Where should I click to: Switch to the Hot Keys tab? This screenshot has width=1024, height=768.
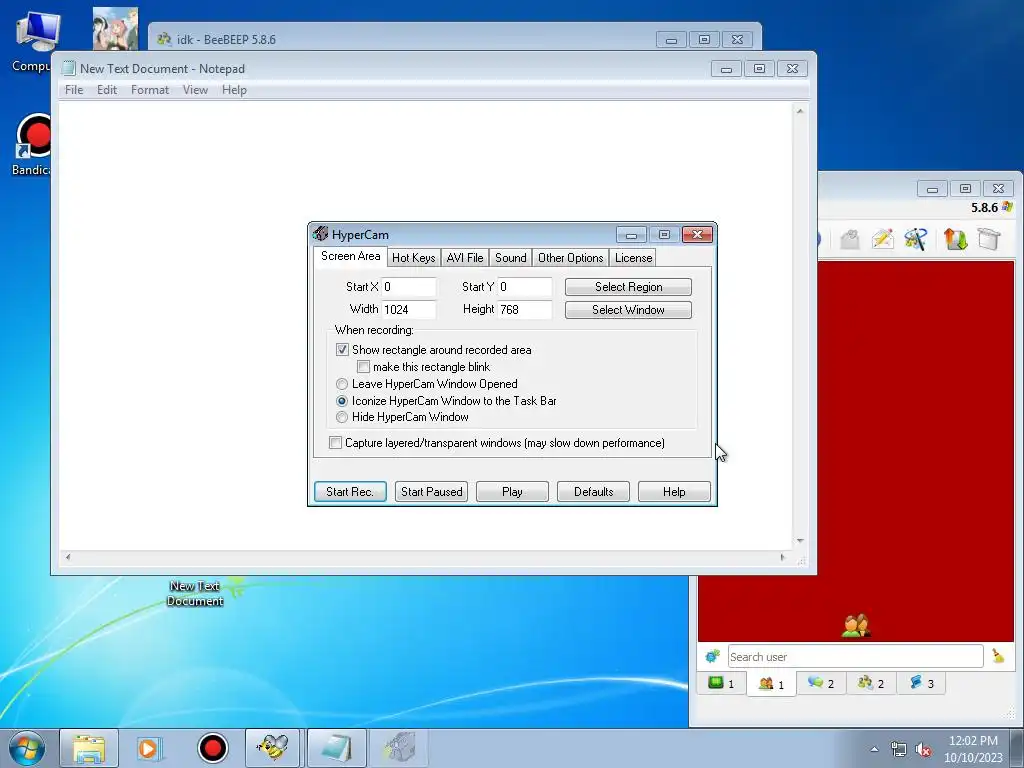(x=413, y=258)
